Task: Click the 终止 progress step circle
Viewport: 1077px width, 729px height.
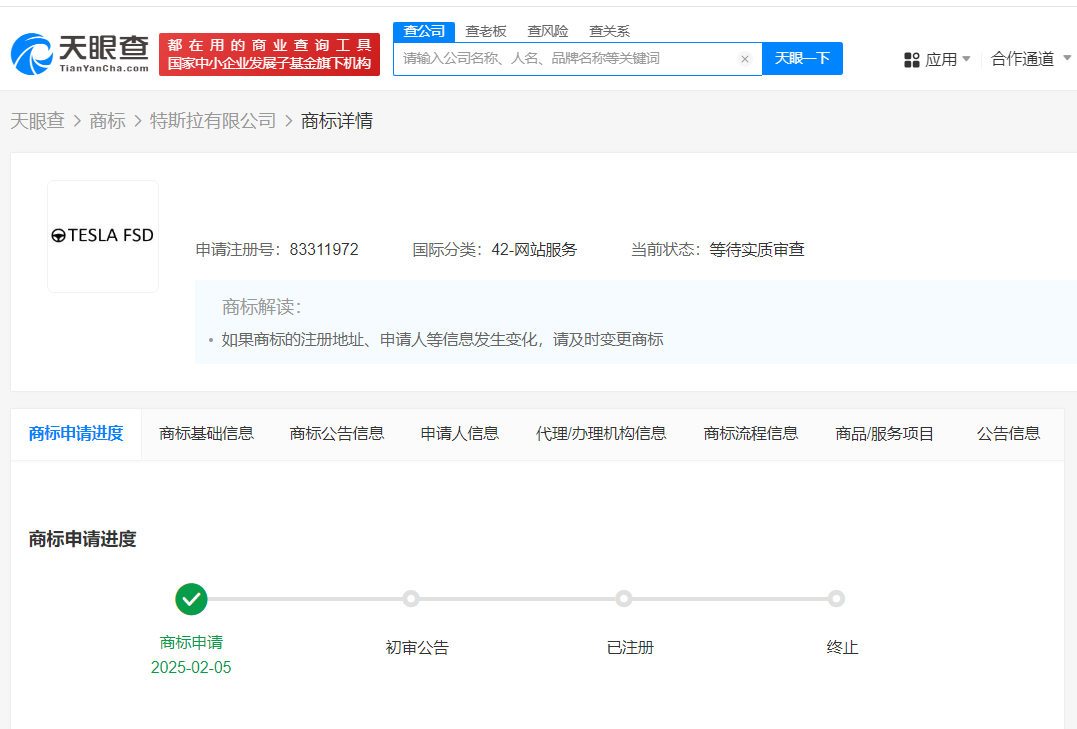Action: click(x=836, y=599)
